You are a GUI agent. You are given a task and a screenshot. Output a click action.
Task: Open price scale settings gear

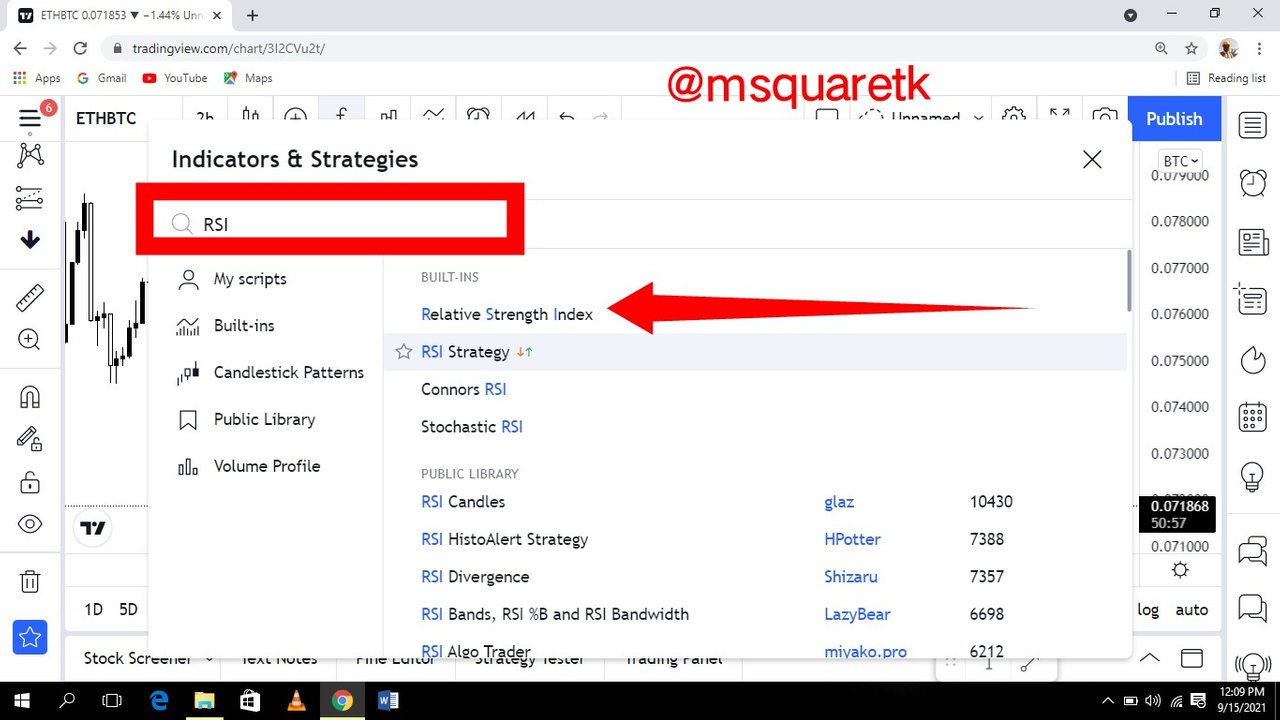(x=1180, y=570)
